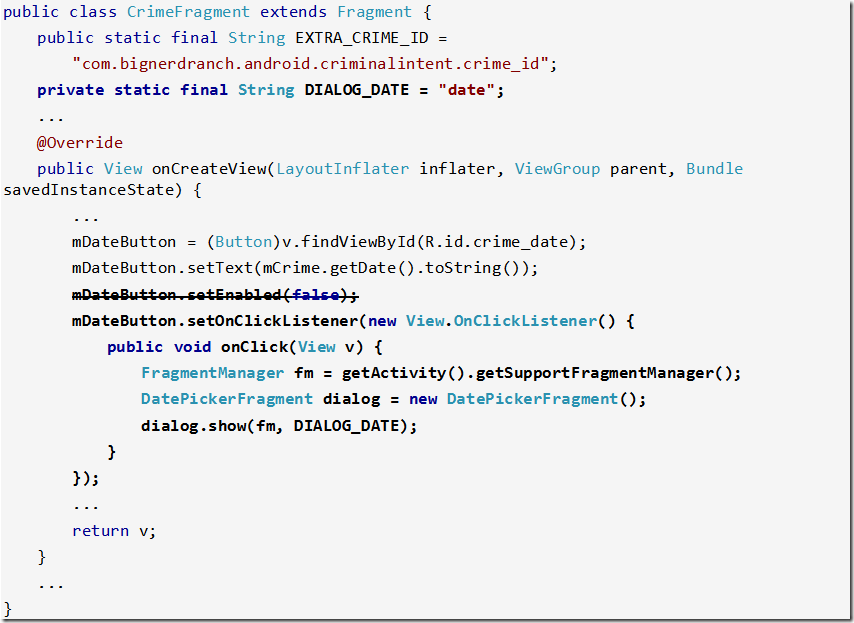Click the String type in EXTRA_CRIME_ID declaration
The height and width of the screenshot is (623, 854).
click(x=257, y=38)
